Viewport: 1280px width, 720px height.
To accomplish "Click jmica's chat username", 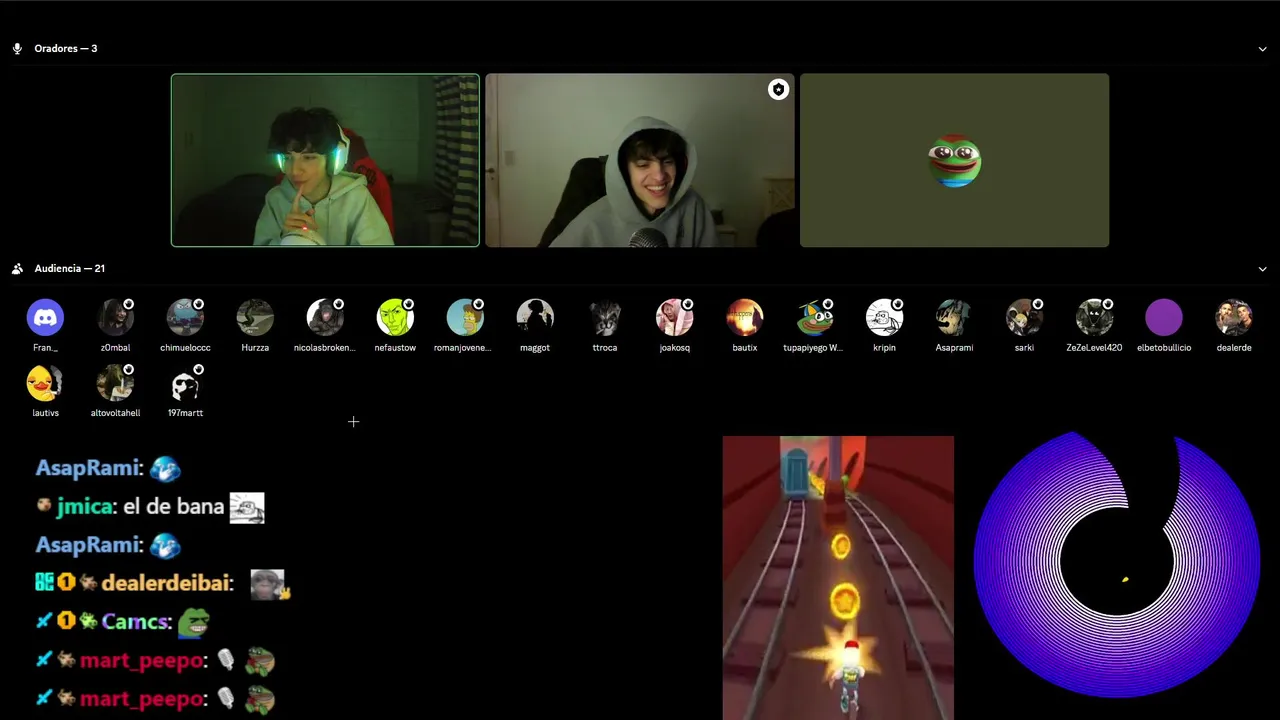I will [x=84, y=506].
